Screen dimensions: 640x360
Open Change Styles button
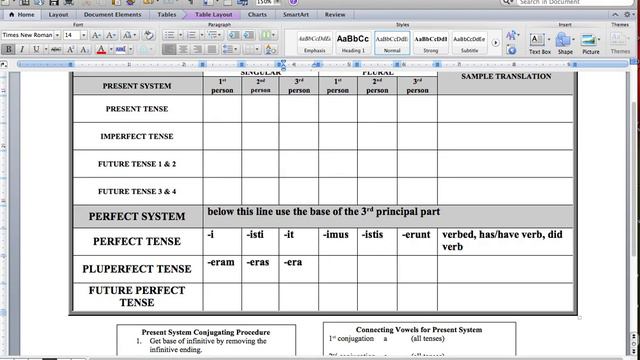(512, 35)
